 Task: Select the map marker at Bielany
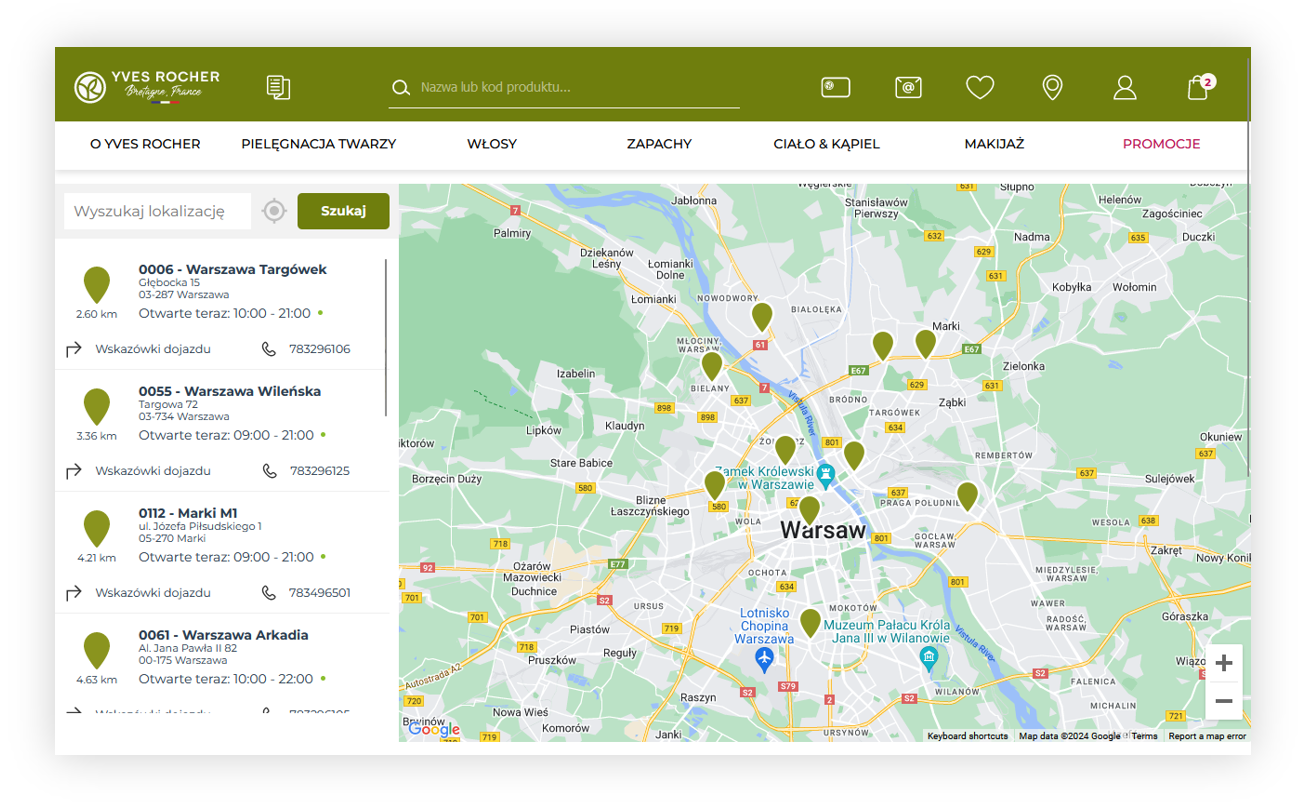711,366
